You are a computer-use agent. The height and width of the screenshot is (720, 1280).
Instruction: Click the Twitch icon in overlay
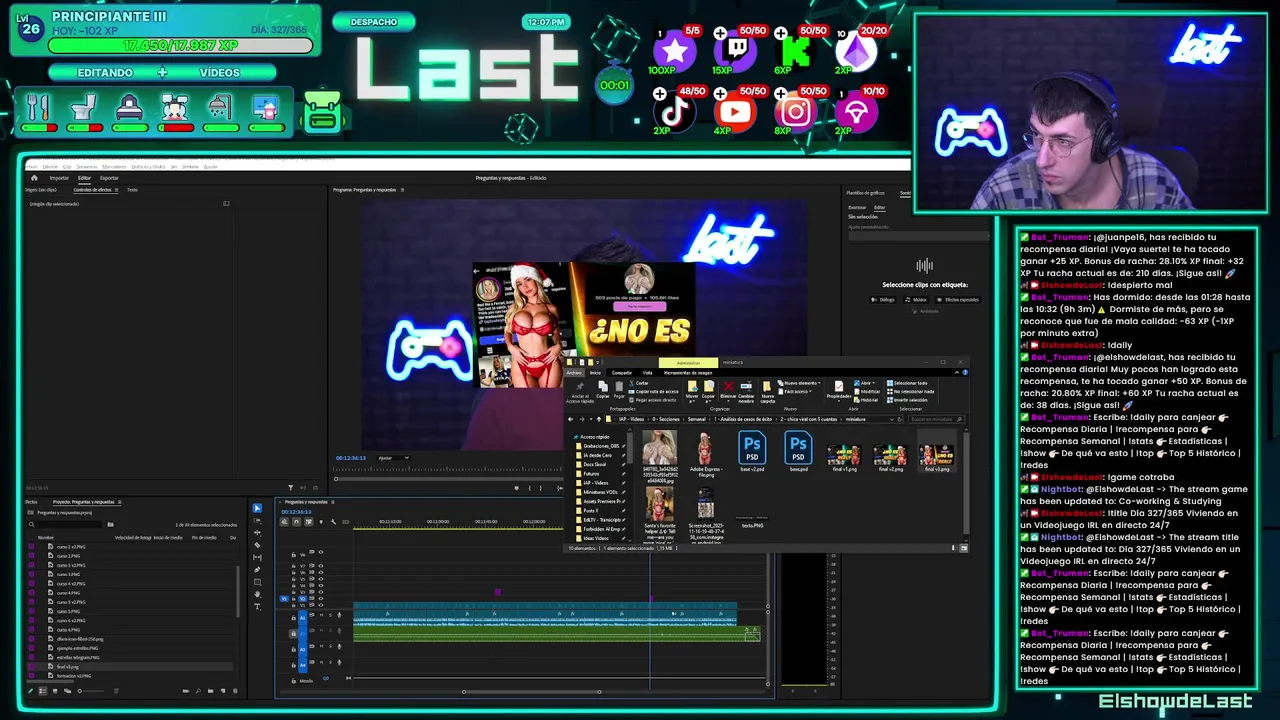tap(735, 51)
